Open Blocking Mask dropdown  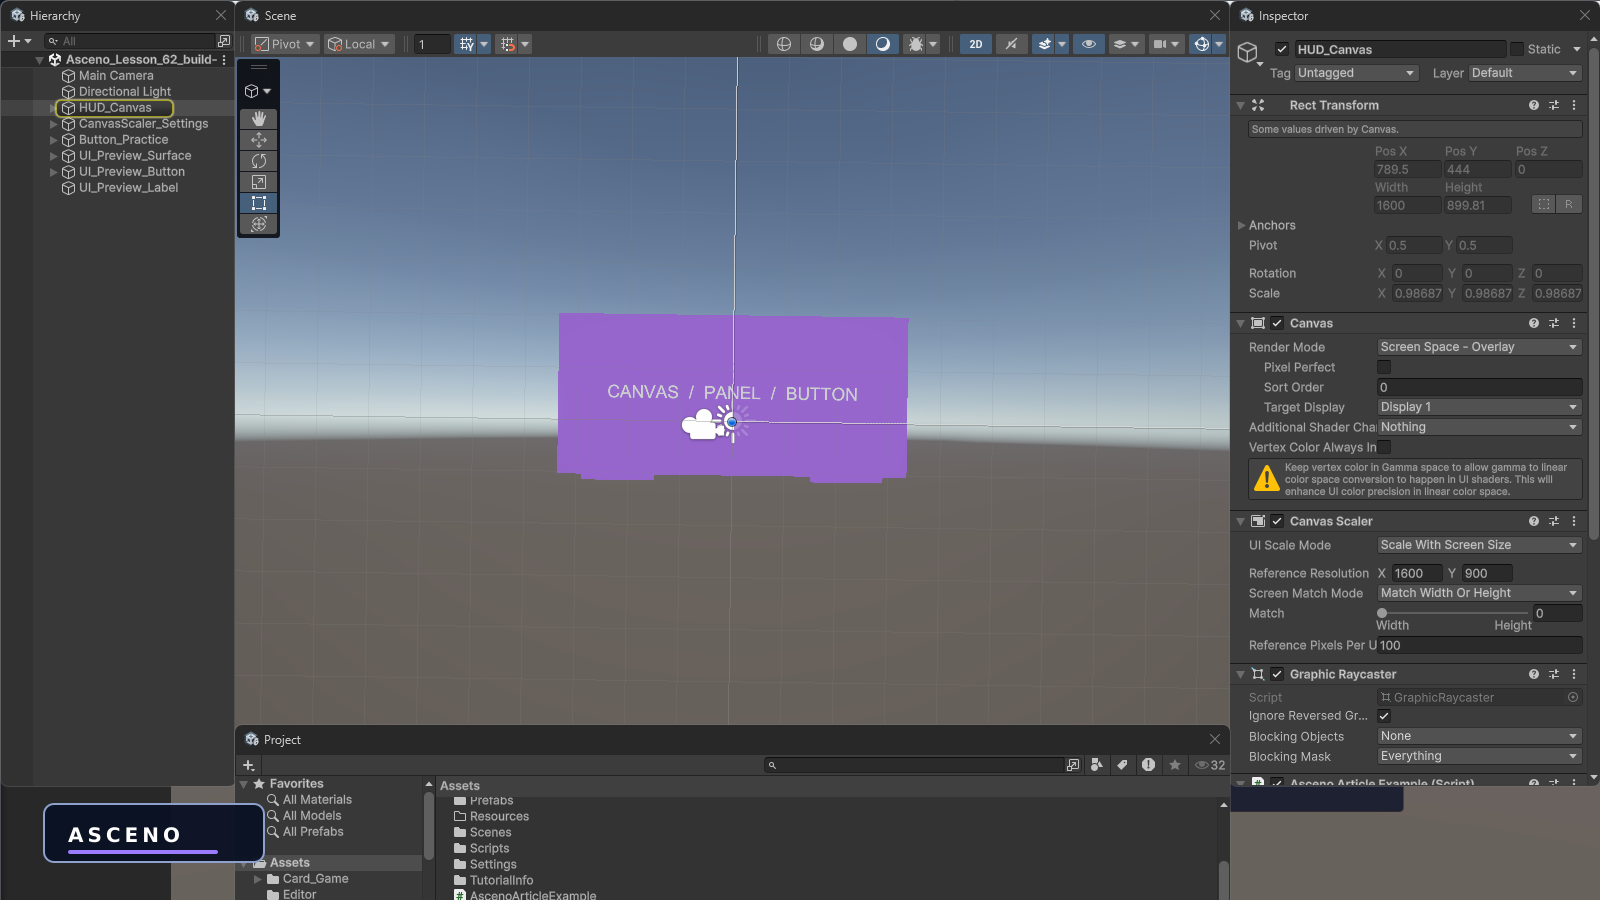click(x=1480, y=756)
